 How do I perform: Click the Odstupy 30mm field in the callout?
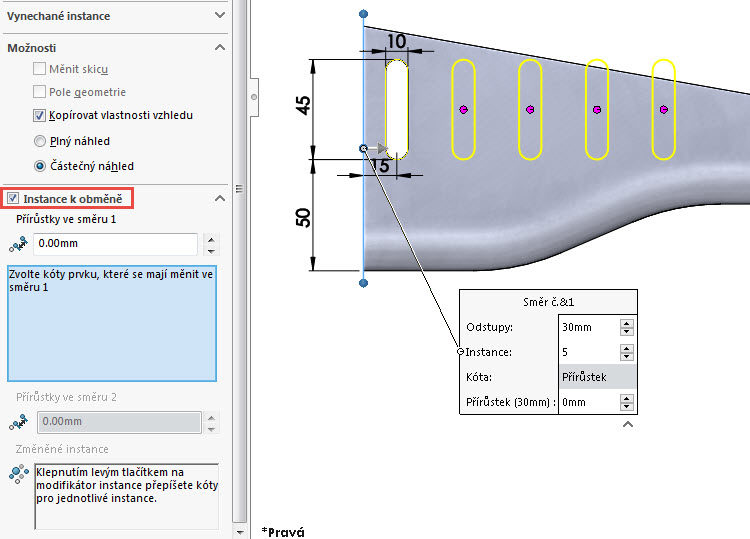pos(588,327)
